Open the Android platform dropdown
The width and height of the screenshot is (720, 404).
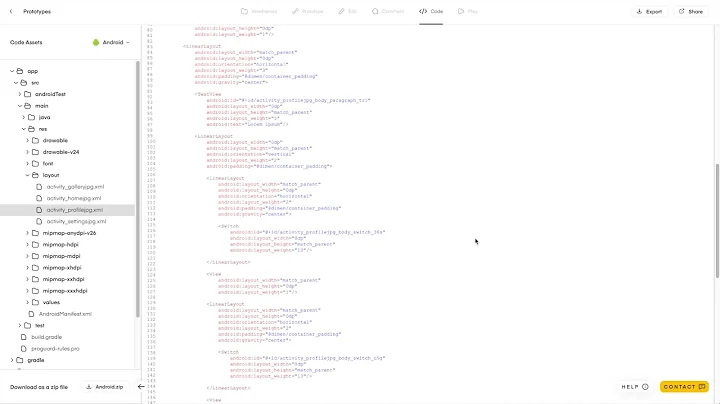pos(111,42)
